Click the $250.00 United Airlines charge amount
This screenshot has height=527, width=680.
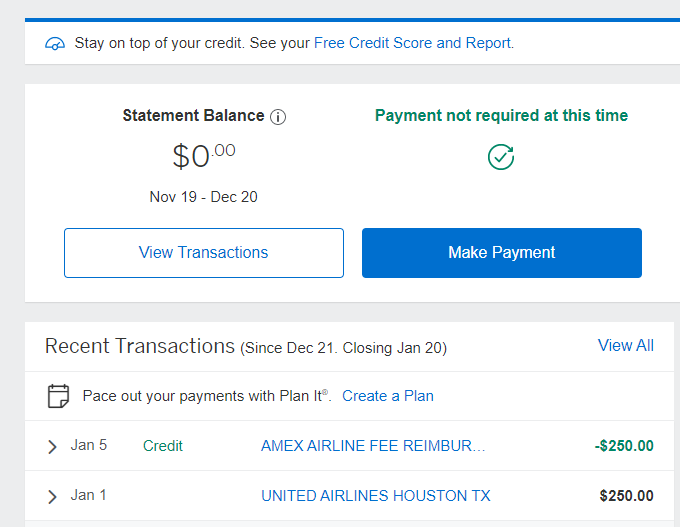(x=627, y=496)
